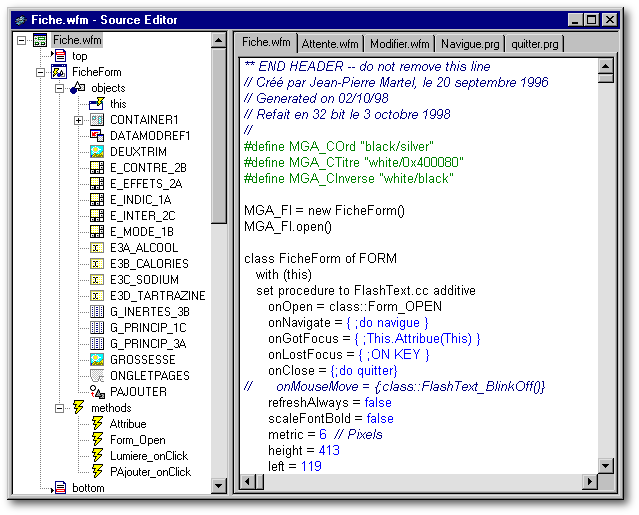Image resolution: width=639 pixels, height=515 pixels.
Task: Click the E3A_ALCOOL entryfield icon
Action: 97,248
